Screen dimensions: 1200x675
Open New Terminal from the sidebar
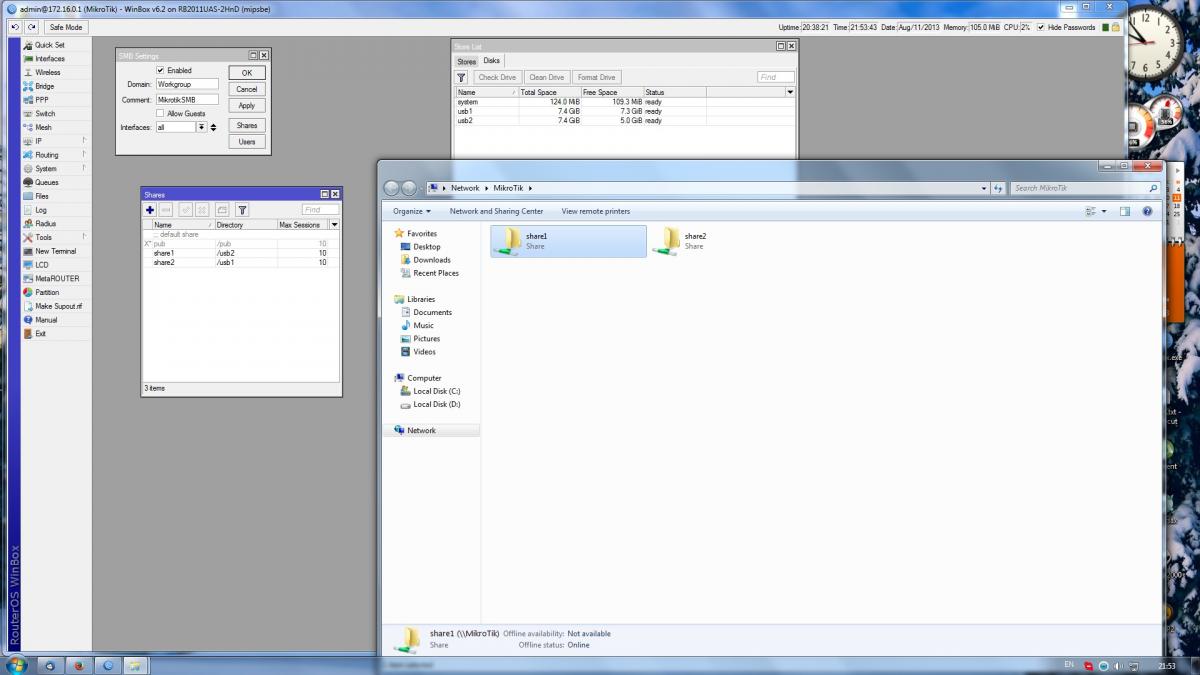point(55,251)
